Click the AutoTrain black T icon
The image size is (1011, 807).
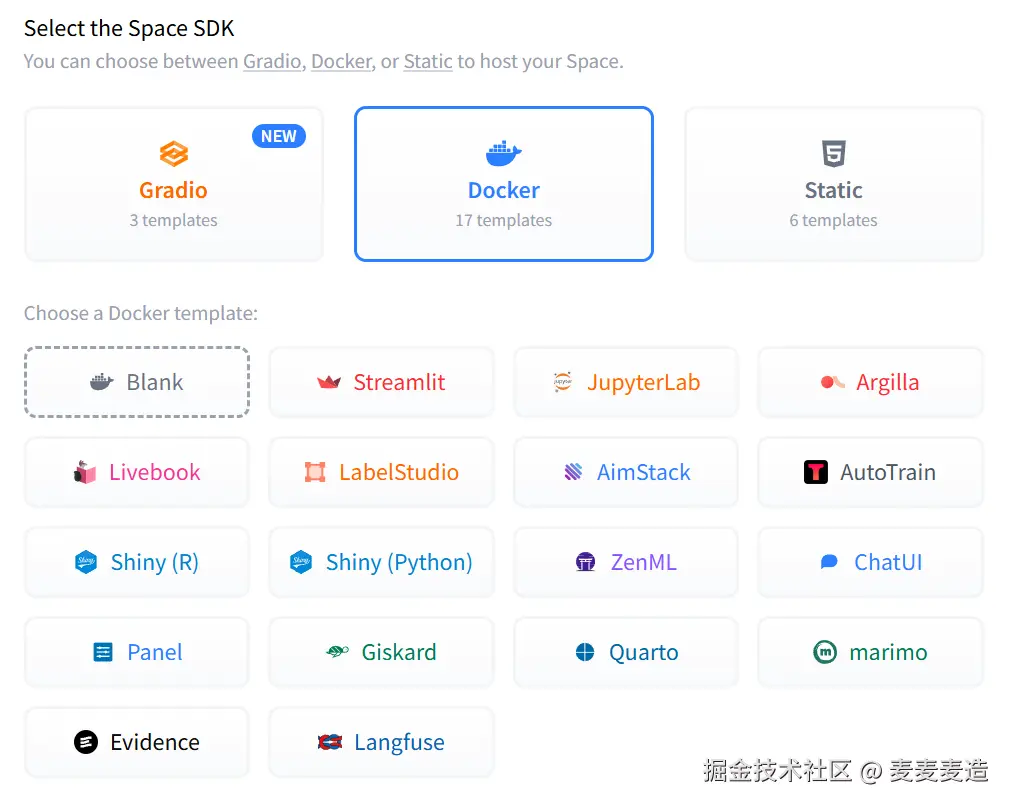point(816,472)
